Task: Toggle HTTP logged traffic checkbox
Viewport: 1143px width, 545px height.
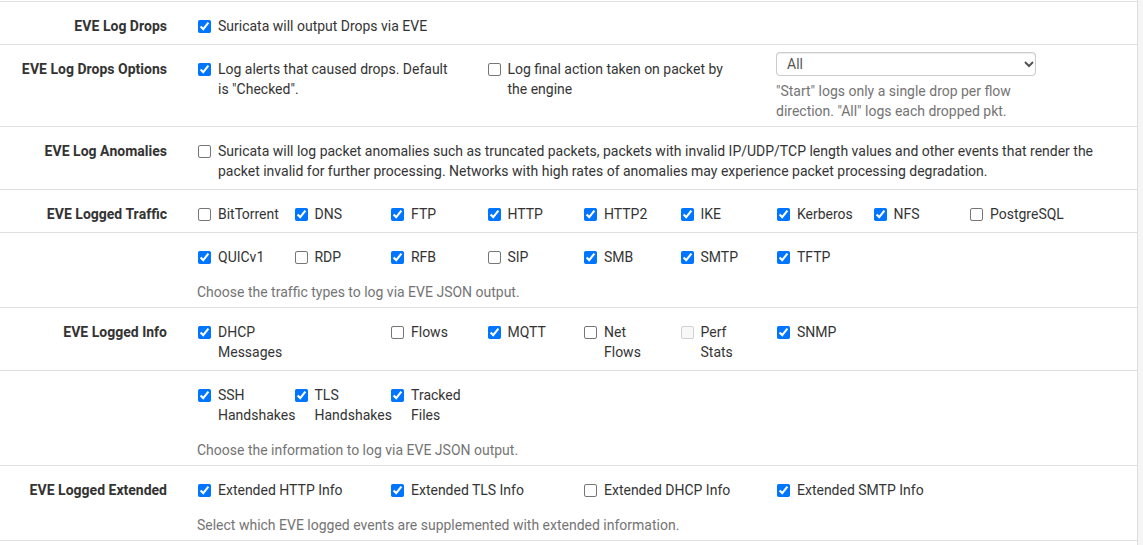Action: 494,214
